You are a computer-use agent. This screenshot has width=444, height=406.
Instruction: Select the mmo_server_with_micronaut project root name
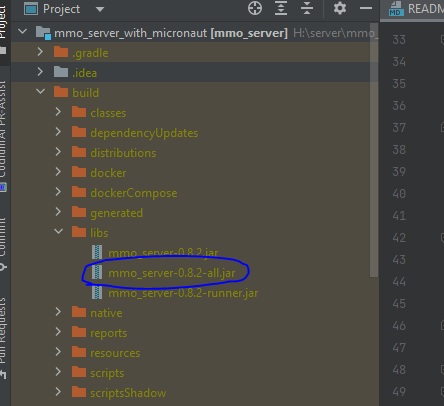[x=130, y=33]
